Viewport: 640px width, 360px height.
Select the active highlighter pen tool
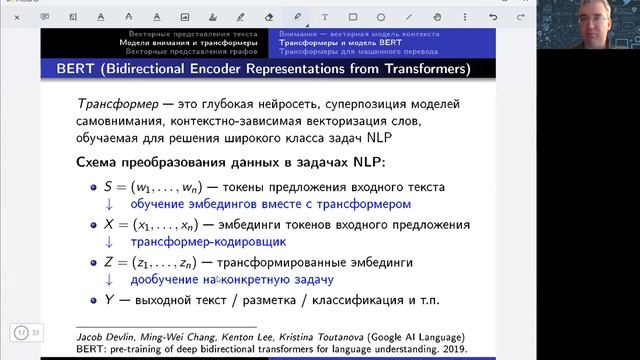tap(297, 17)
